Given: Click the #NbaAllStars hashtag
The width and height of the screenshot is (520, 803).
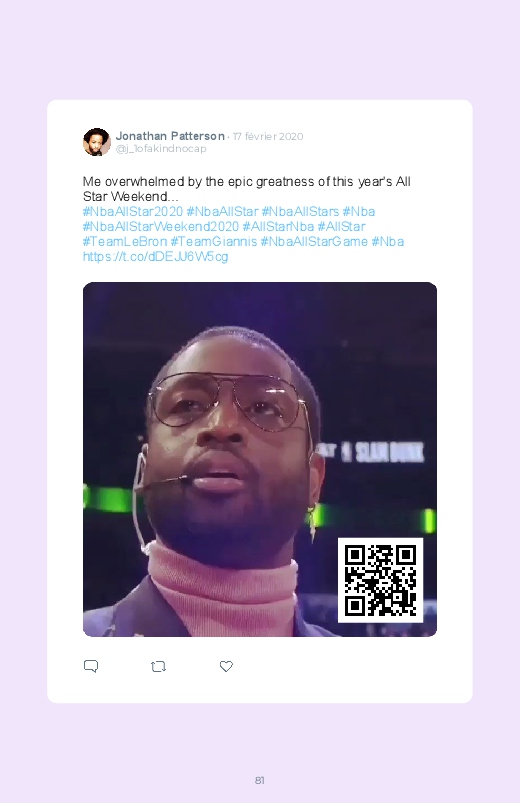Looking at the screenshot, I should tap(300, 212).
